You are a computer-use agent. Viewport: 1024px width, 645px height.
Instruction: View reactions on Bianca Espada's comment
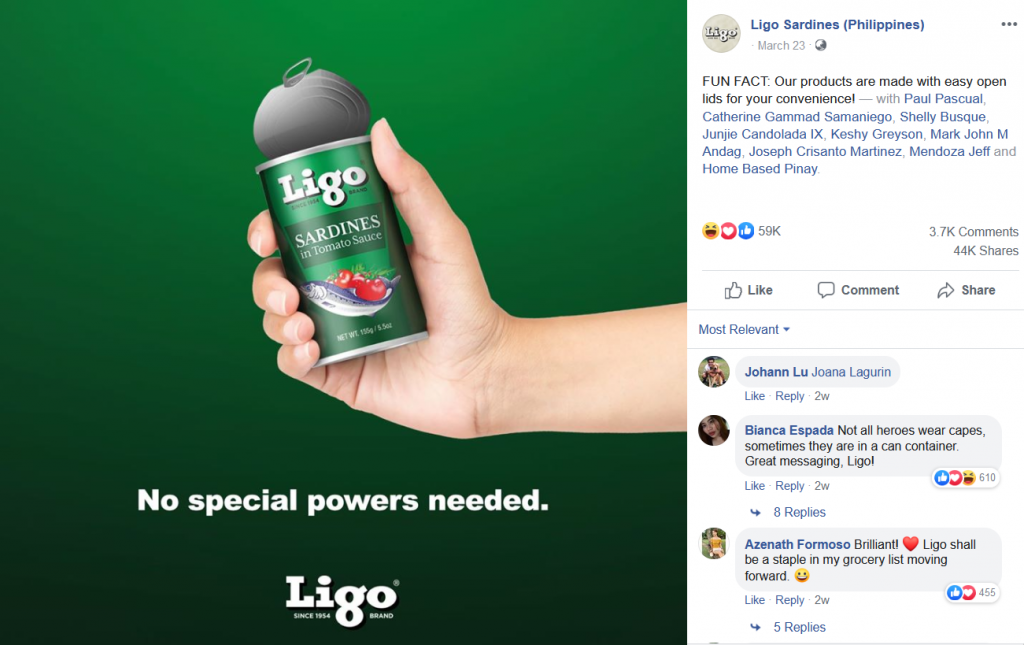(x=965, y=478)
